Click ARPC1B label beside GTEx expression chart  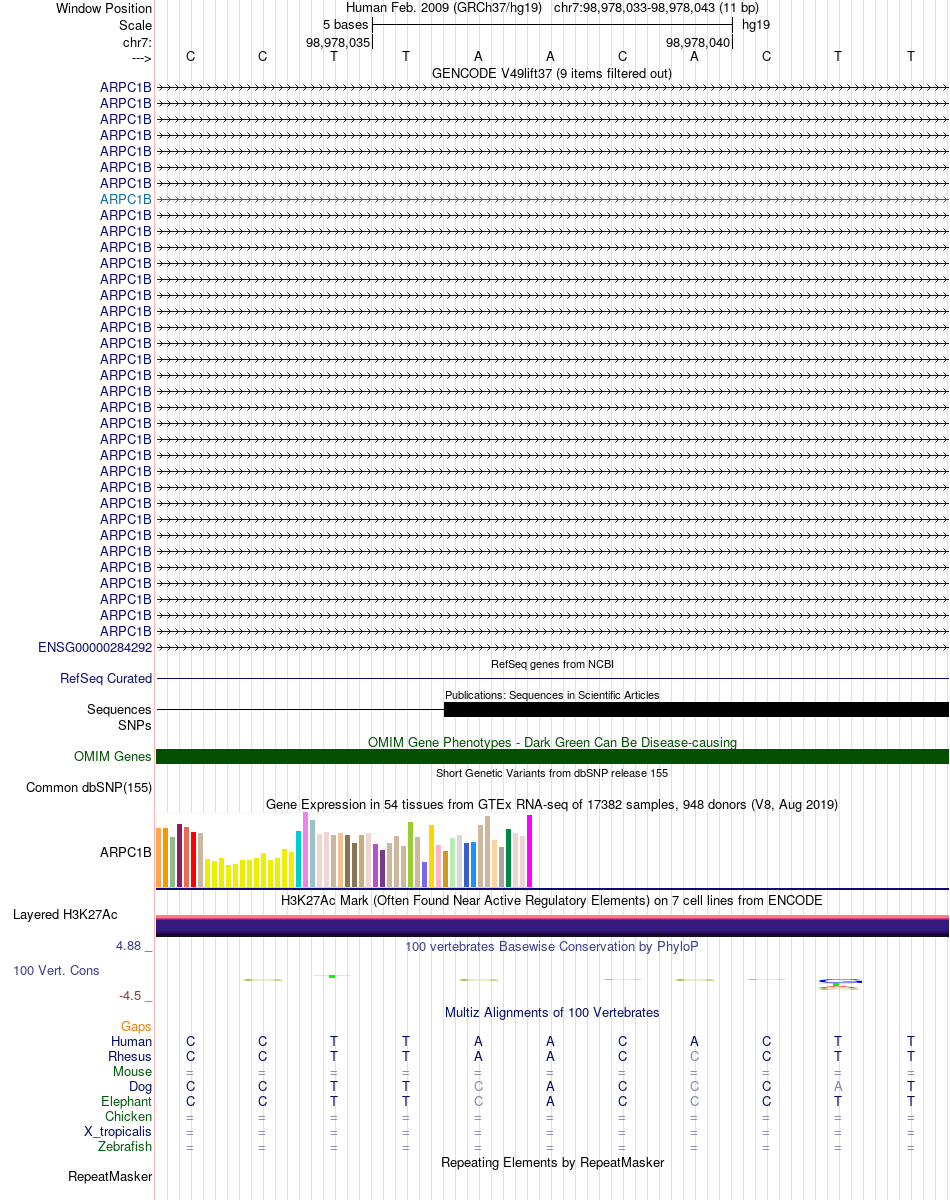click(x=126, y=853)
